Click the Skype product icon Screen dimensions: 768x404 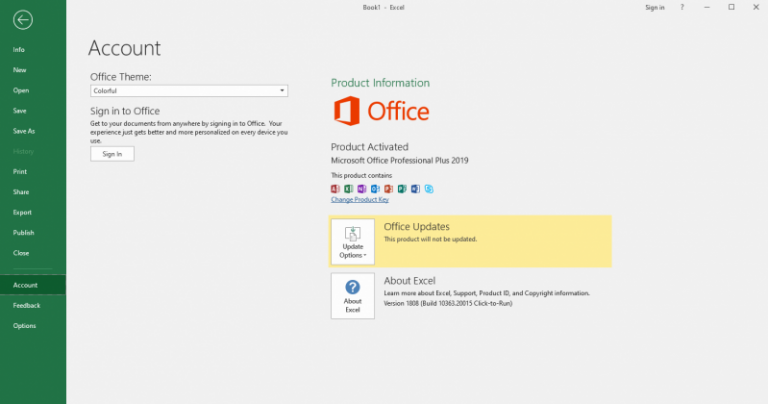(428, 188)
